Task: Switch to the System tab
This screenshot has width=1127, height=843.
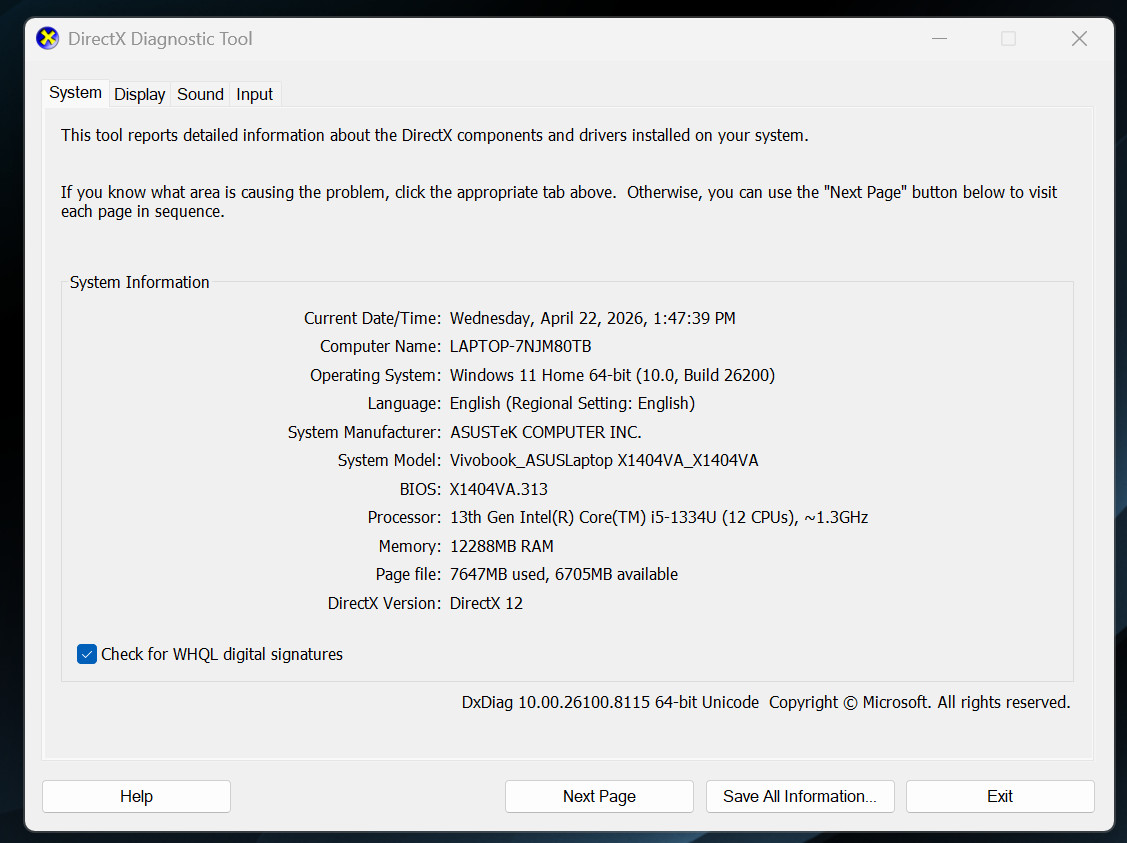Action: pos(75,93)
